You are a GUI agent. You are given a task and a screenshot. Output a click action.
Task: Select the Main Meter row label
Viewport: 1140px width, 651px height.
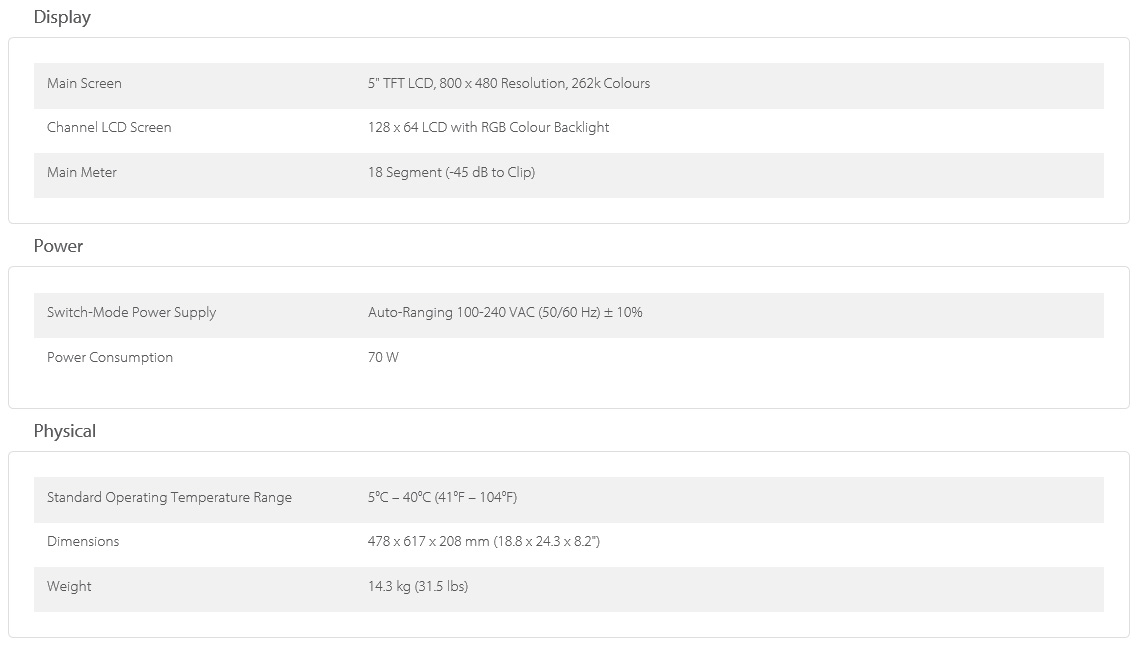(x=82, y=173)
